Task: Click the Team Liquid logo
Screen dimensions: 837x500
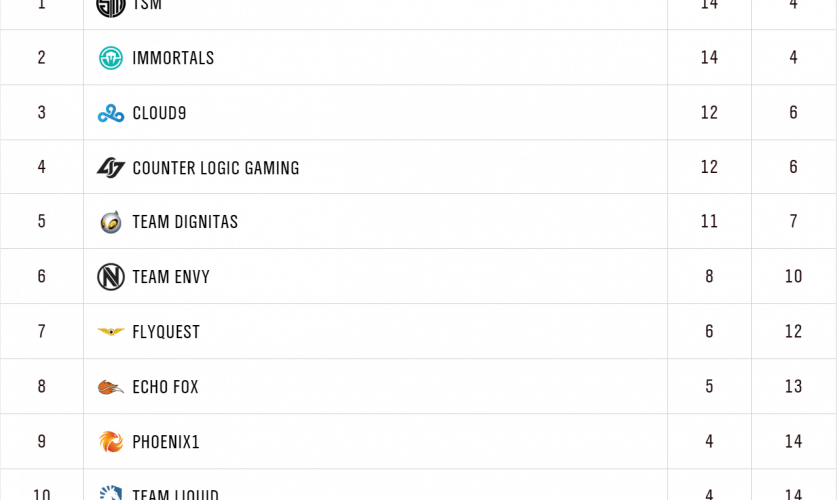Action: (111, 493)
